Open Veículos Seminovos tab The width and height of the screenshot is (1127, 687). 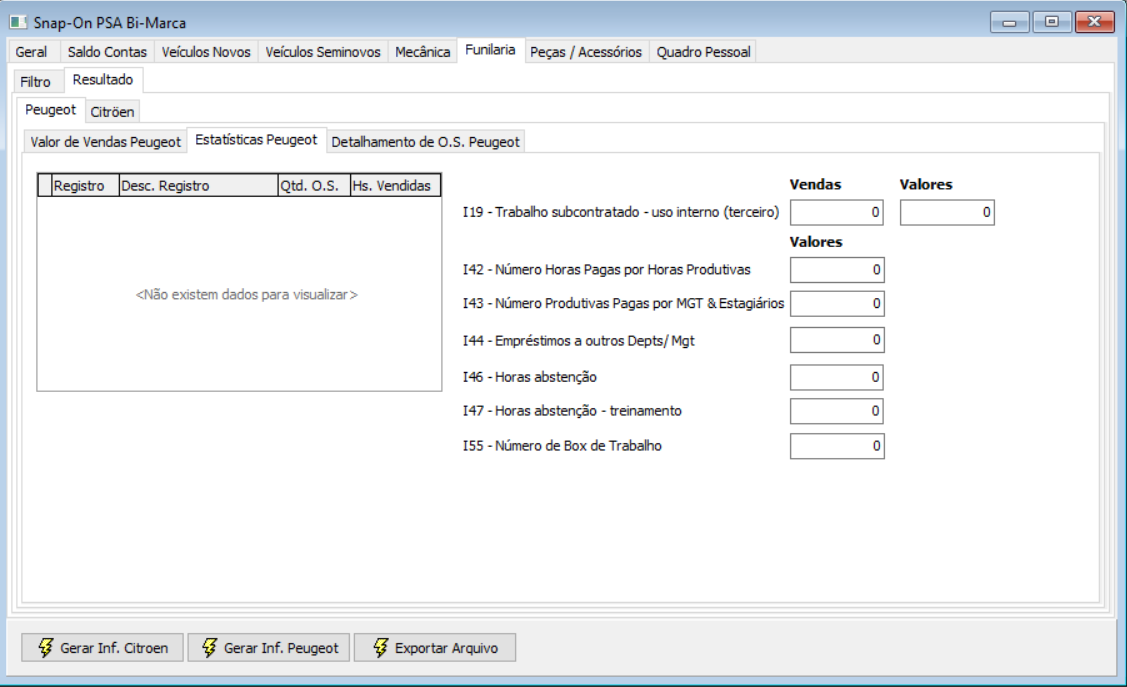pyautogui.click(x=323, y=52)
